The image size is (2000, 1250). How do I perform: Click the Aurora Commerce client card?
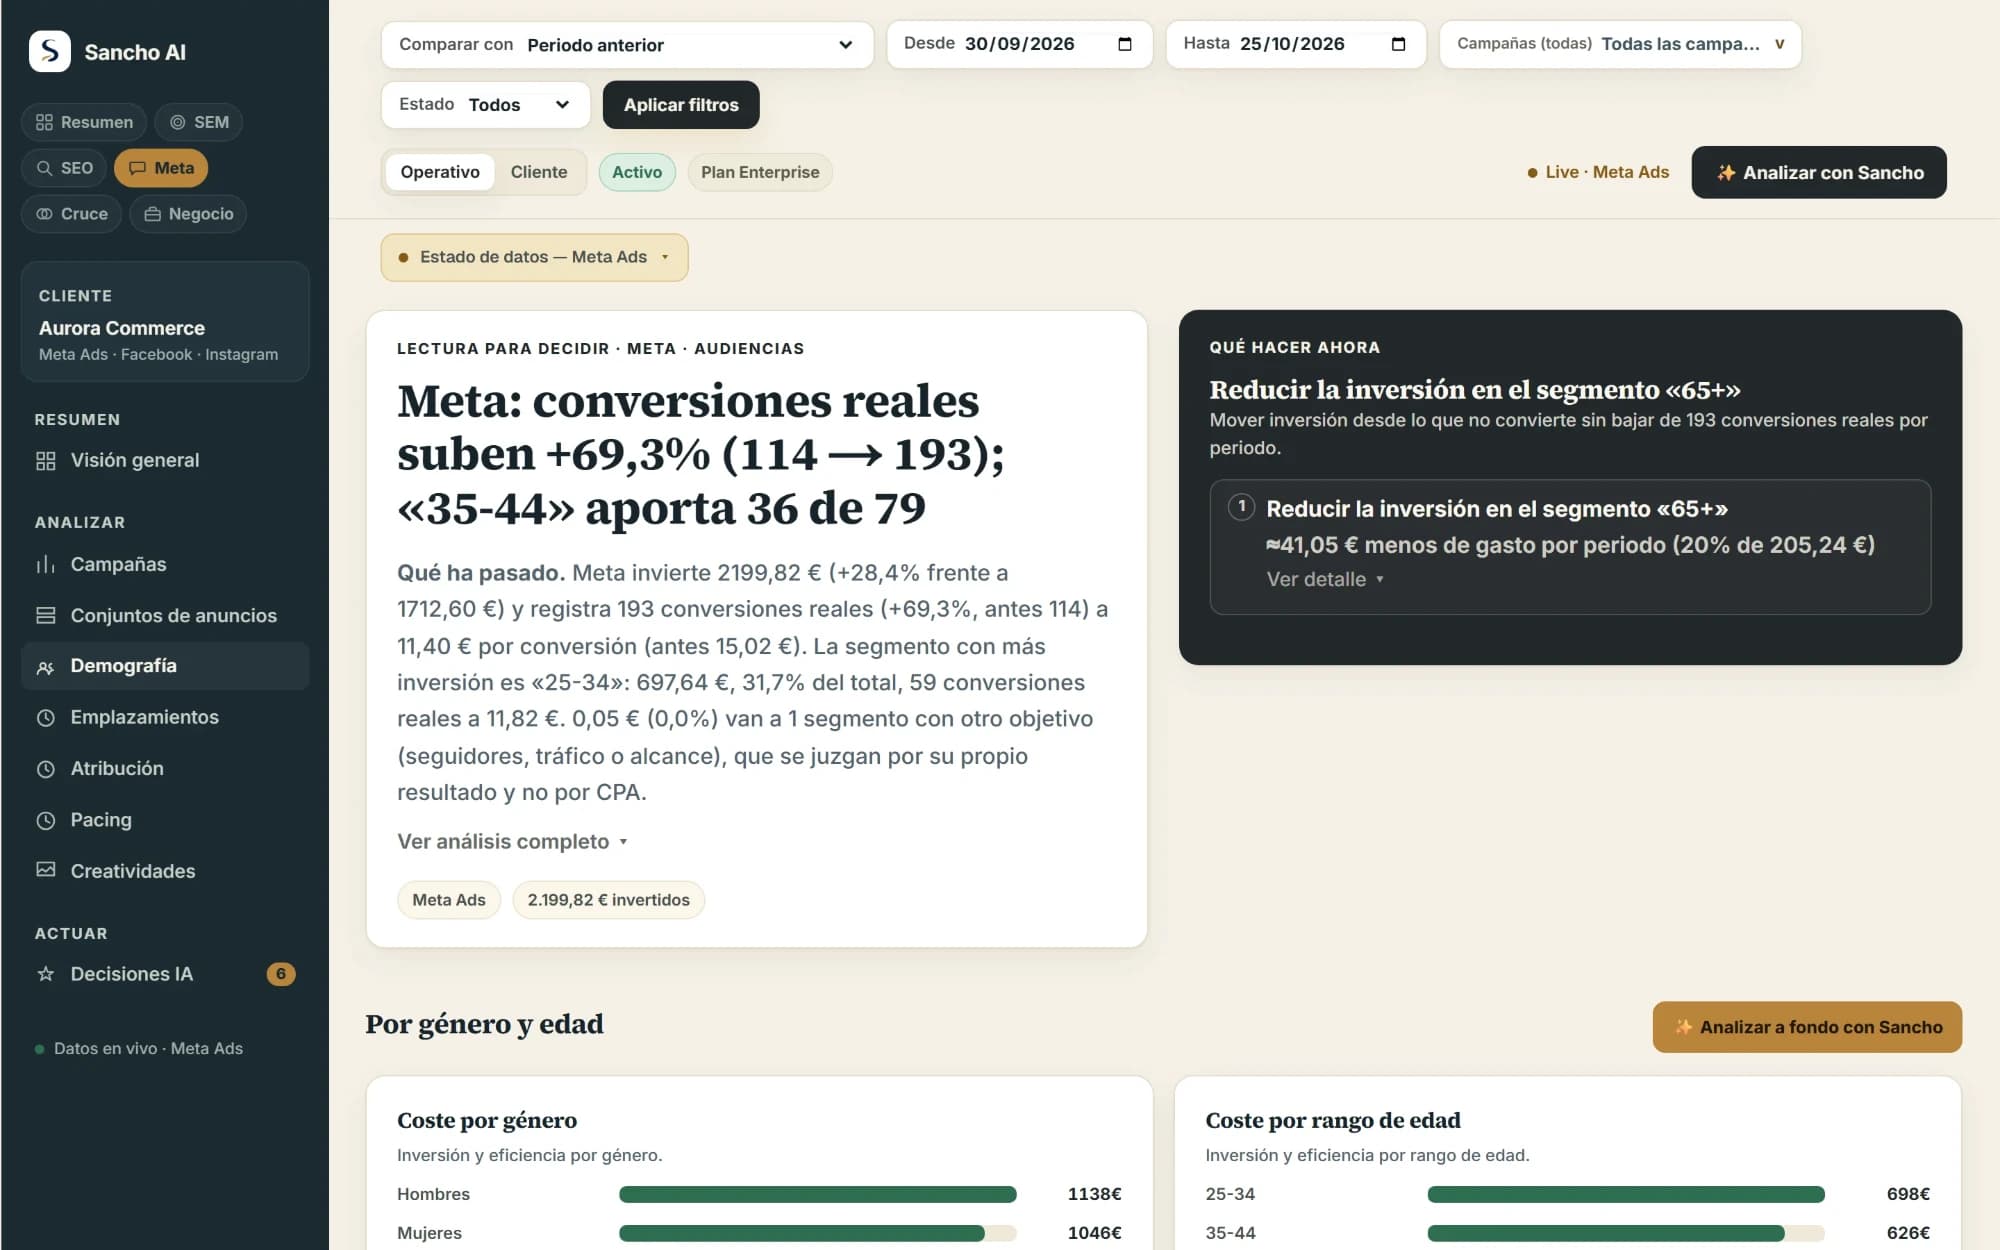(165, 322)
